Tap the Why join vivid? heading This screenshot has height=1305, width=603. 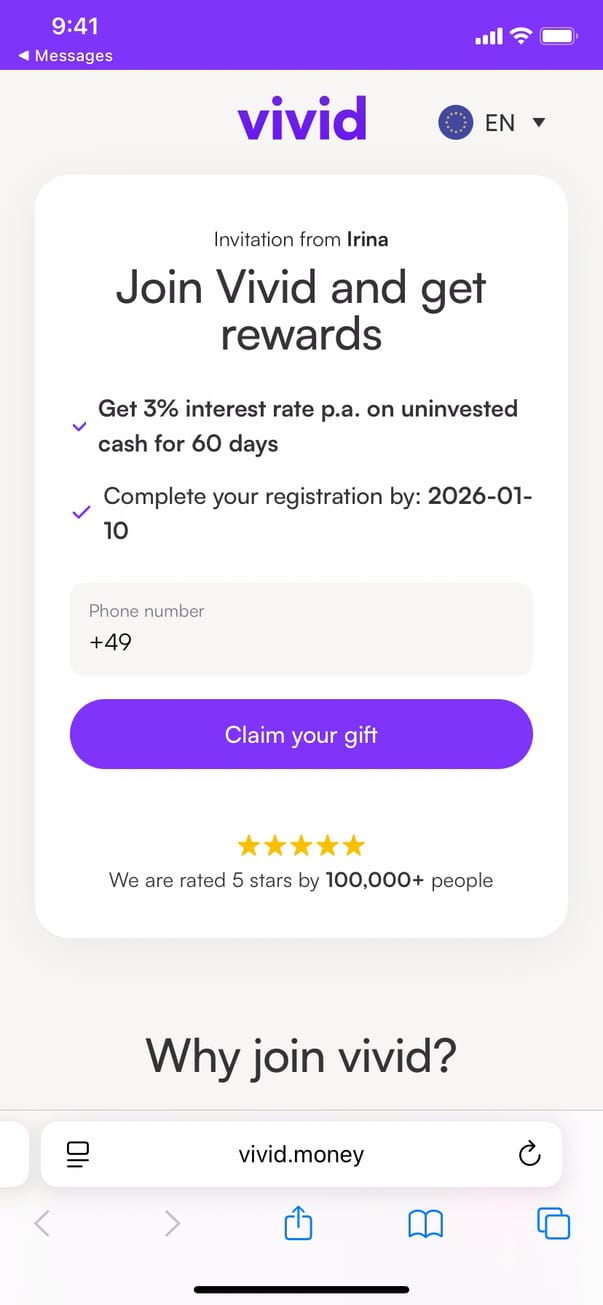click(301, 1054)
